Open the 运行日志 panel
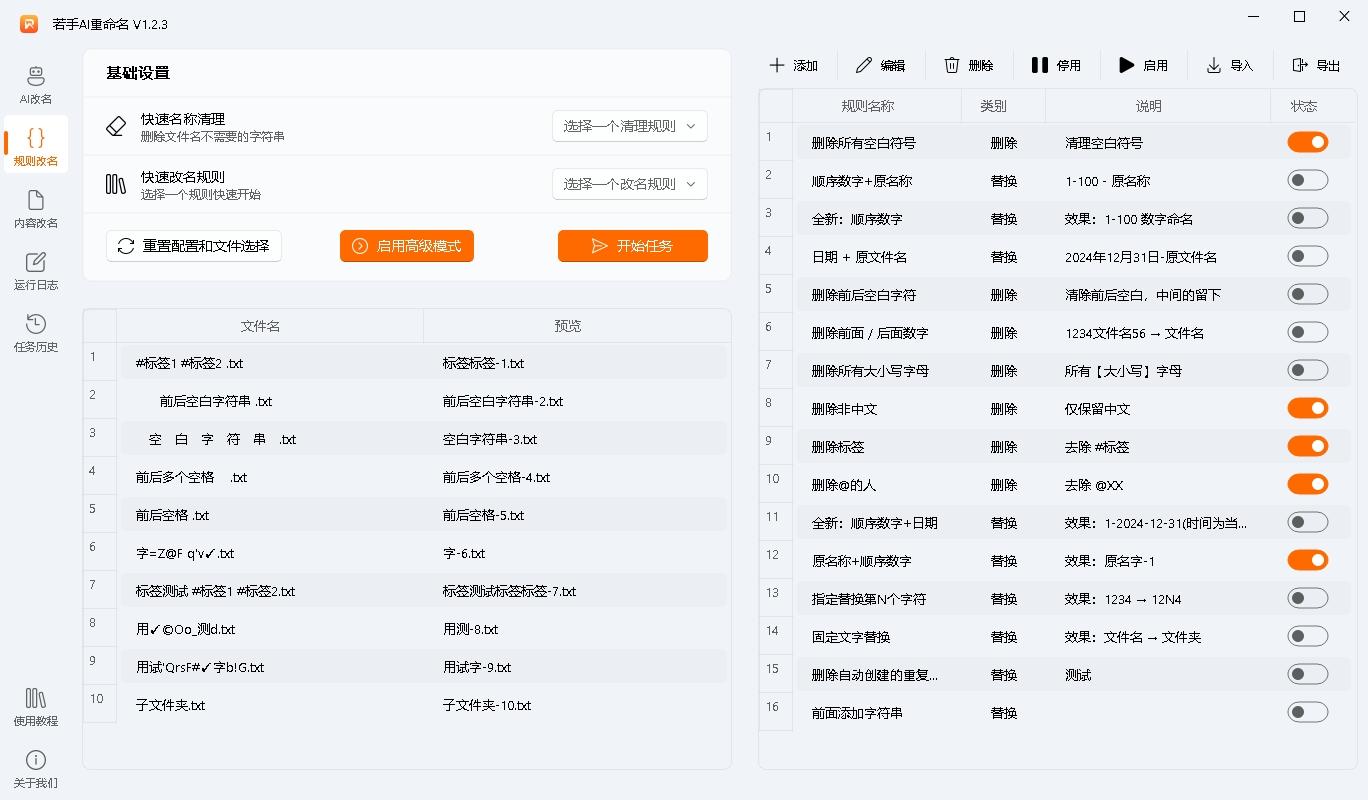 tap(35, 270)
